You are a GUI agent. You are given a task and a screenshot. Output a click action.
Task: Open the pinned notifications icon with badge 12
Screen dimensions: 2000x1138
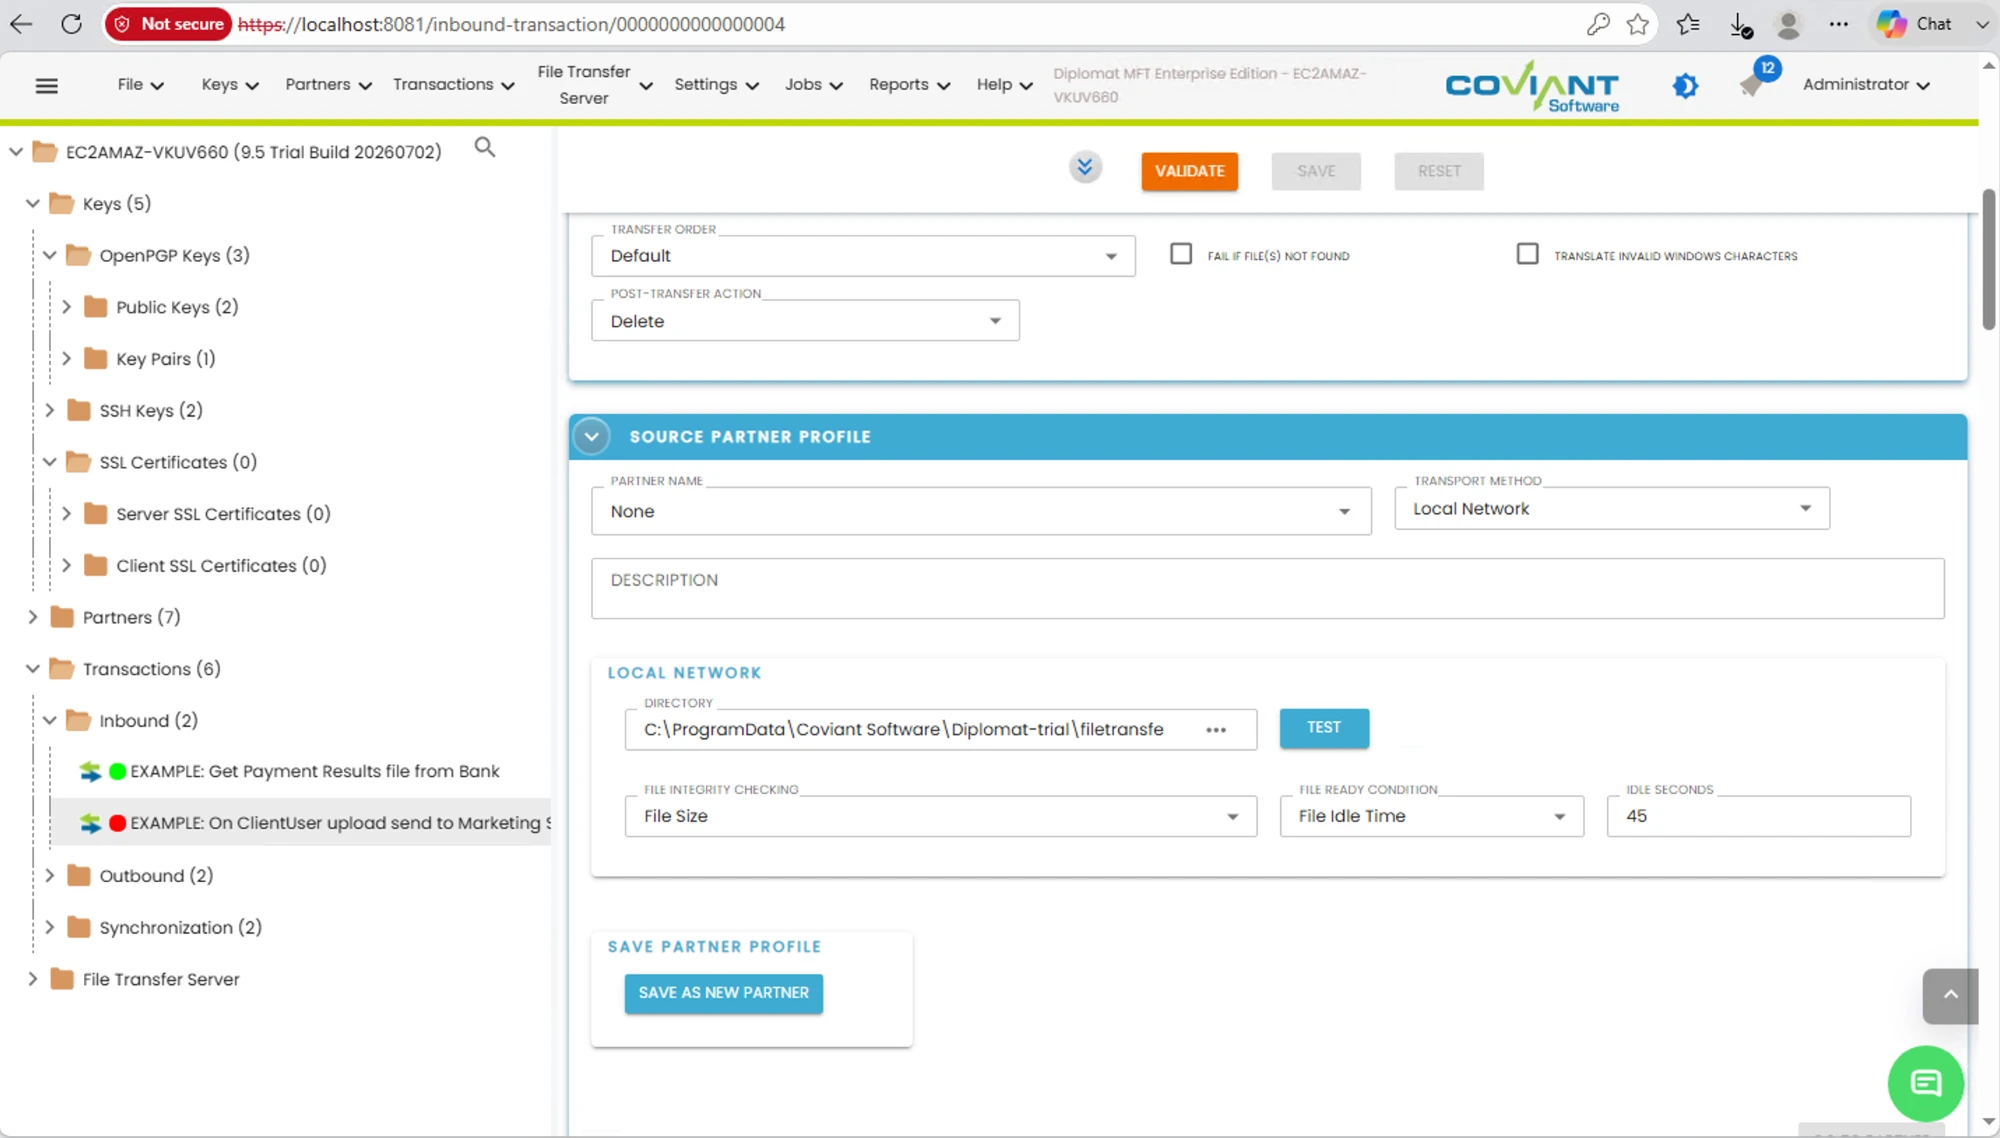(x=1754, y=82)
